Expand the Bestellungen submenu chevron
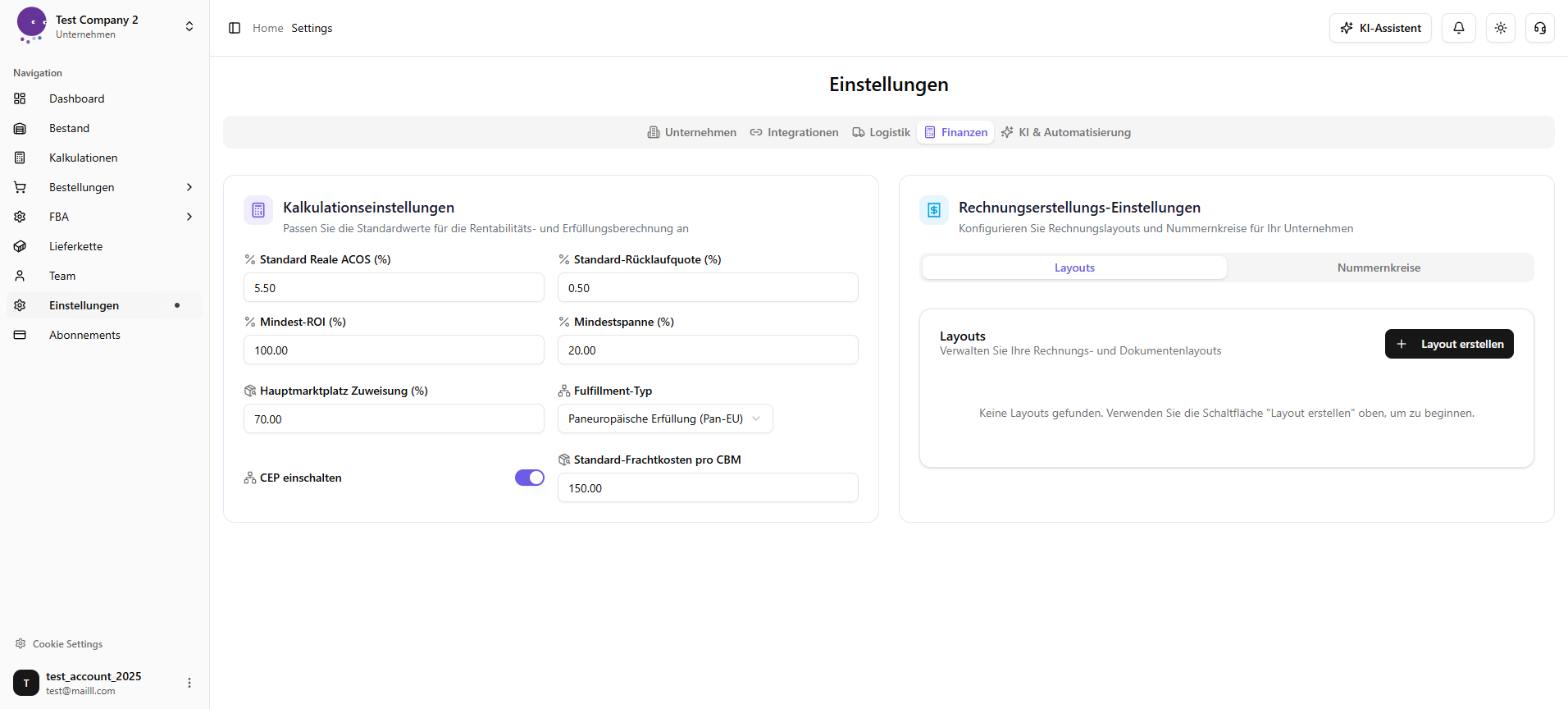The width and height of the screenshot is (1568, 709). point(189,187)
